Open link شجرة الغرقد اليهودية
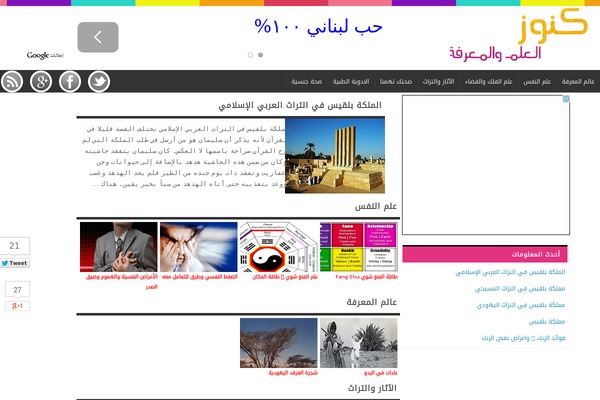Screen dimensions: 600x400 pos(293,373)
